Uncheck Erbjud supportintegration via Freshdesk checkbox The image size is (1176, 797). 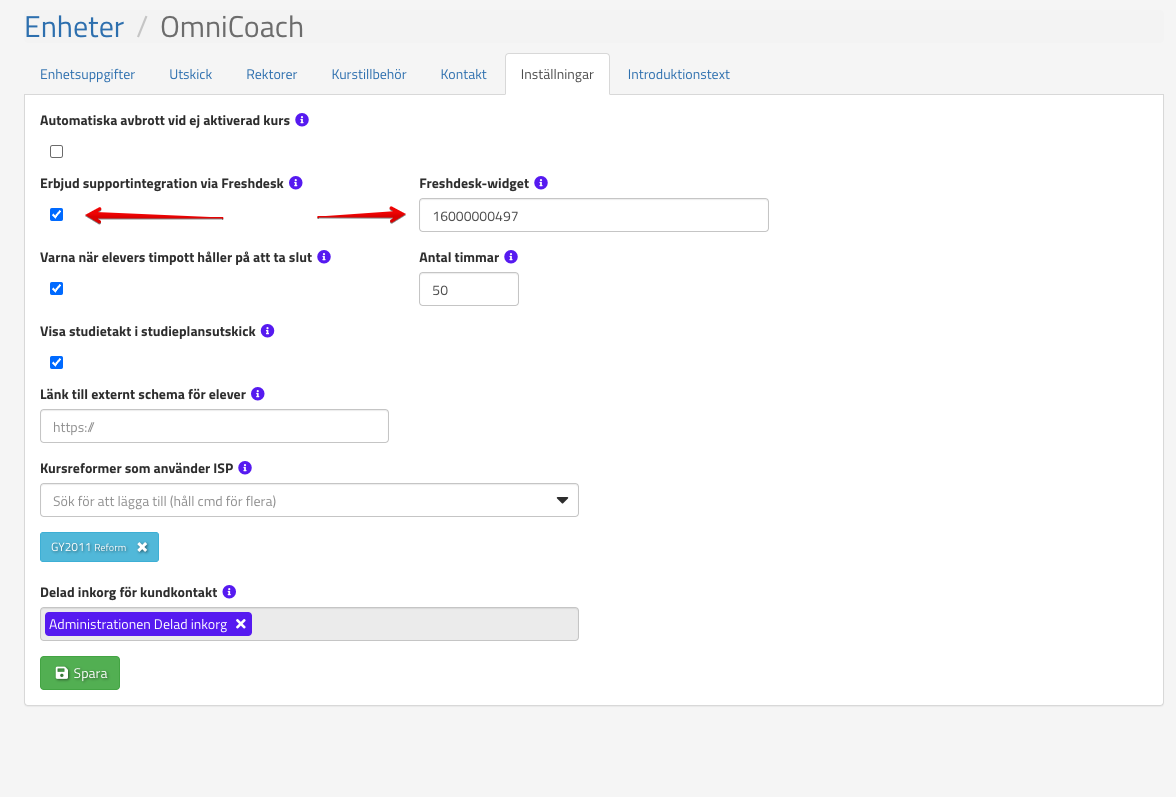pos(57,214)
